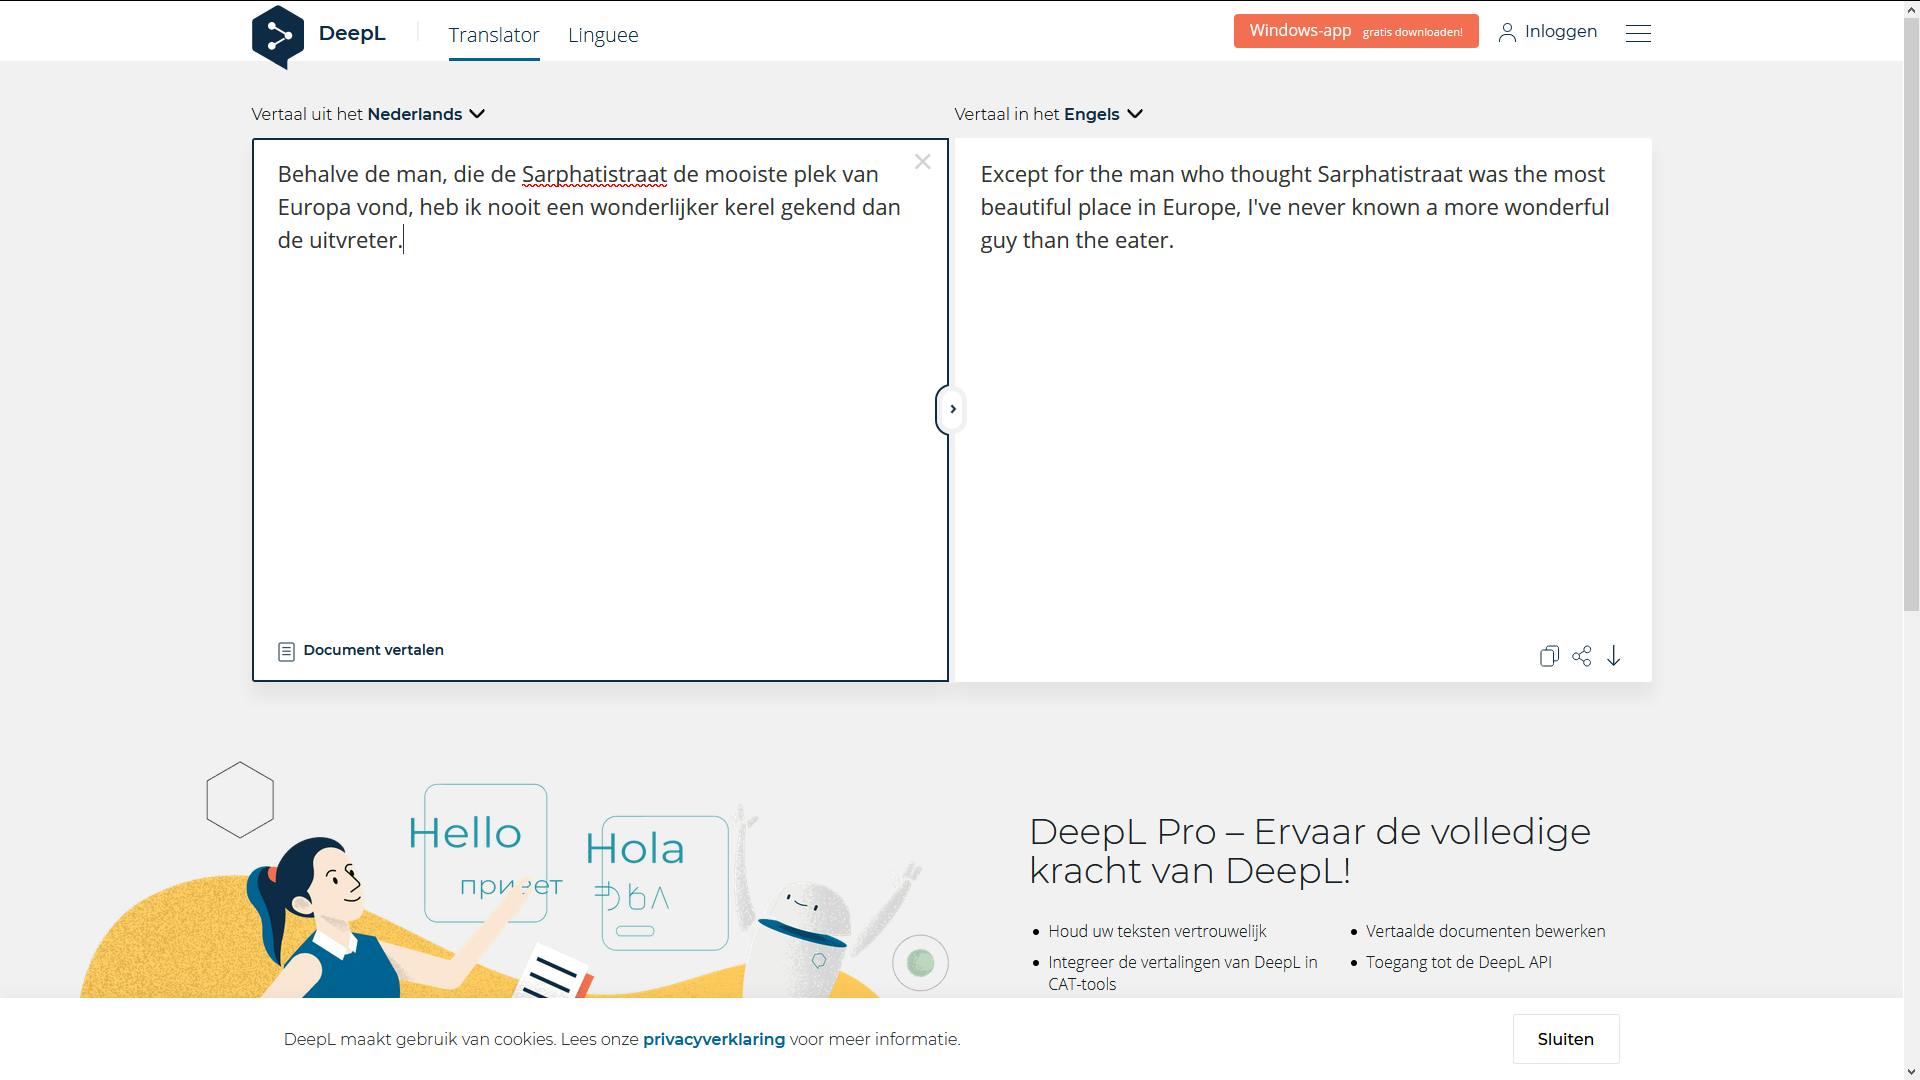Switch to the Translator tab
This screenshot has width=1920, height=1080.
pyautogui.click(x=493, y=35)
